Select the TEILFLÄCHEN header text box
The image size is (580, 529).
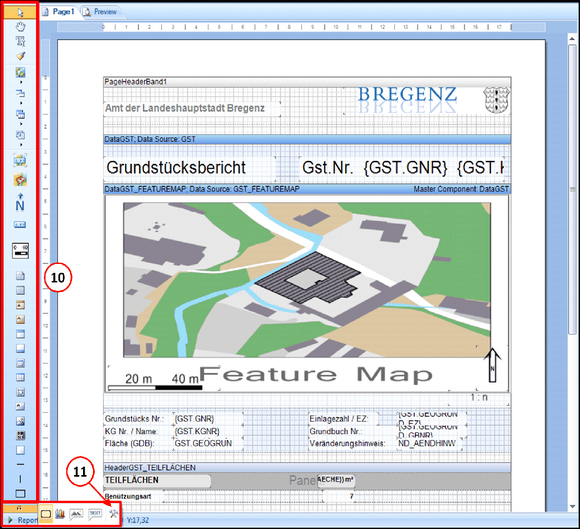pyautogui.click(x=158, y=480)
